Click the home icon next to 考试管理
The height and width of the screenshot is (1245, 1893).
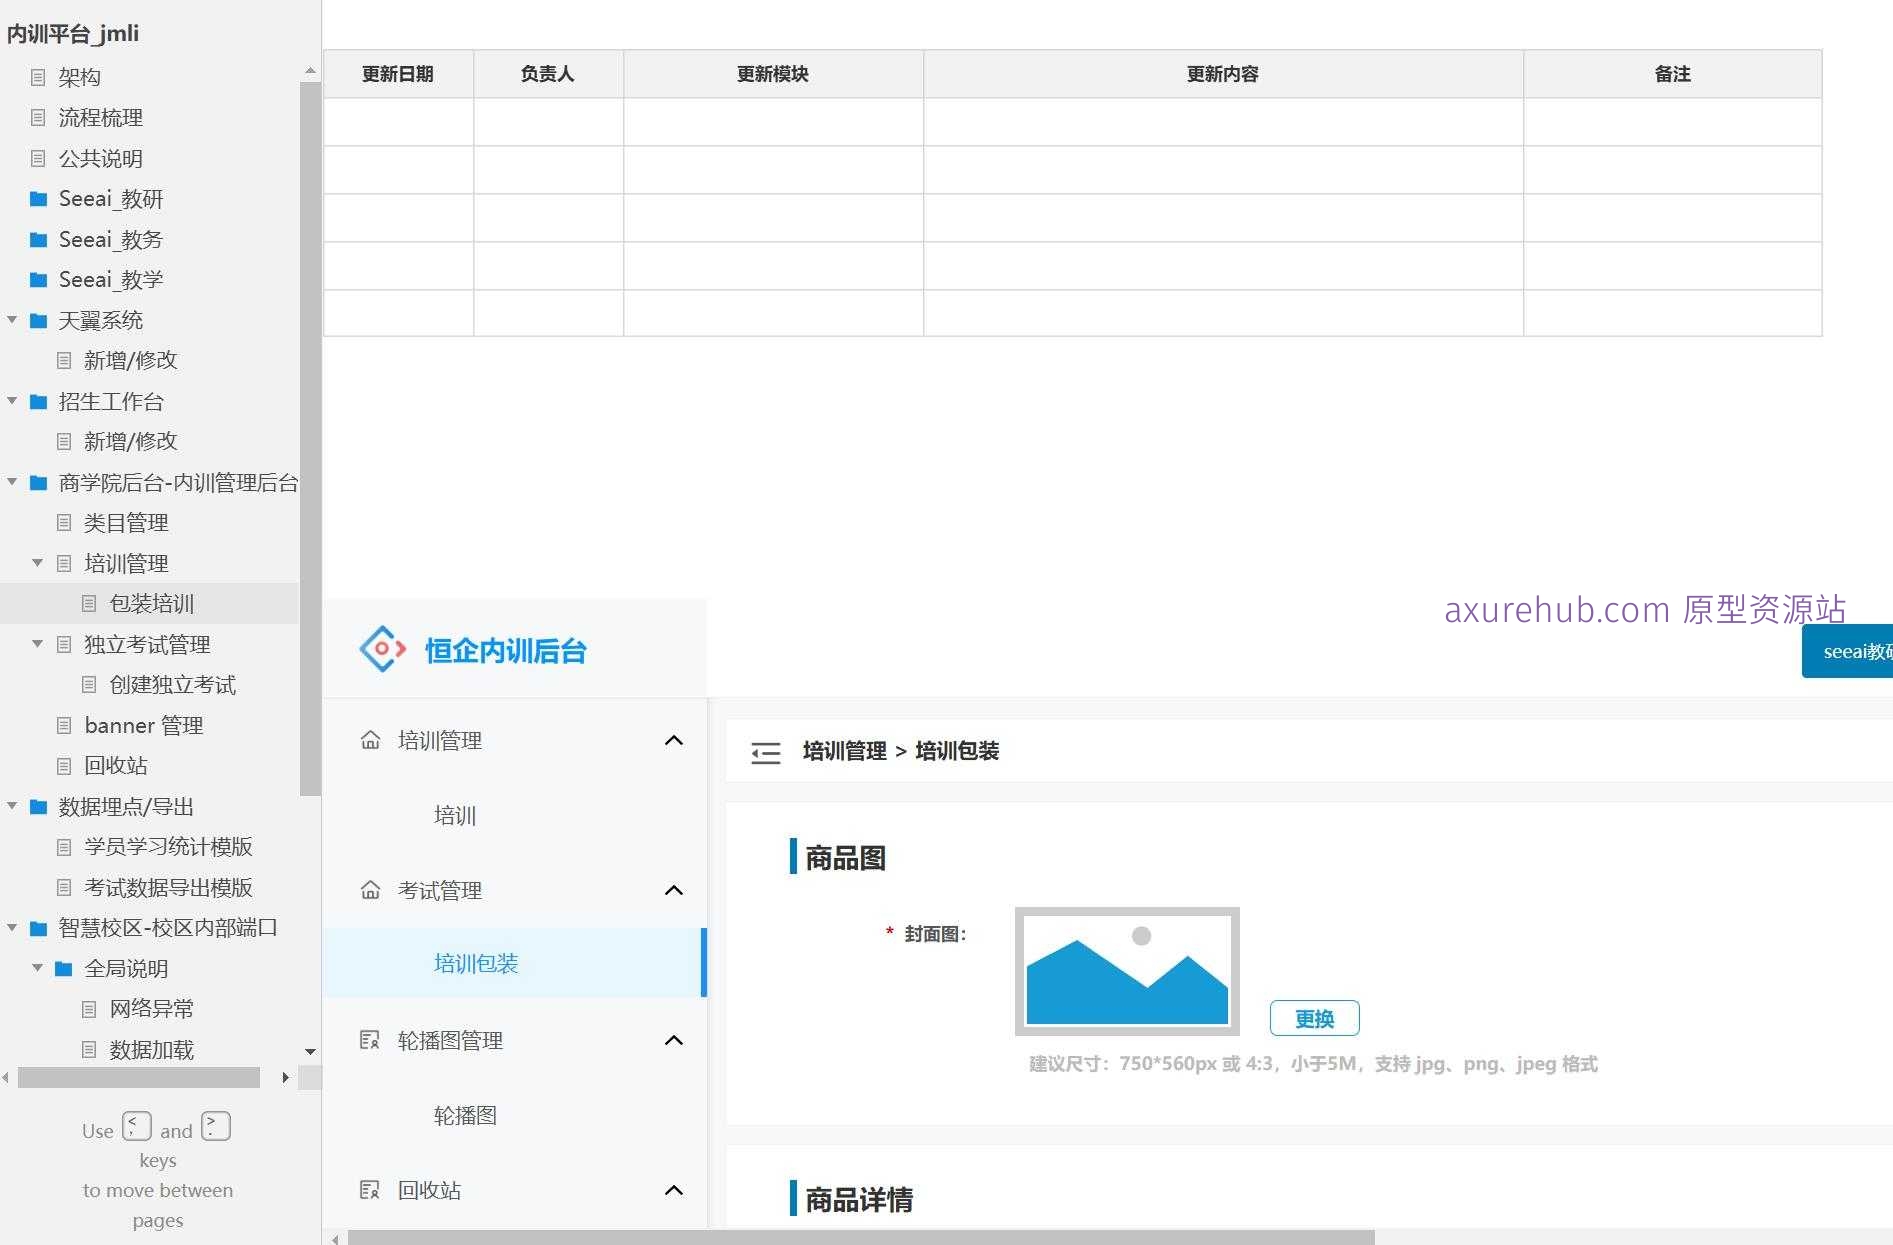point(370,890)
